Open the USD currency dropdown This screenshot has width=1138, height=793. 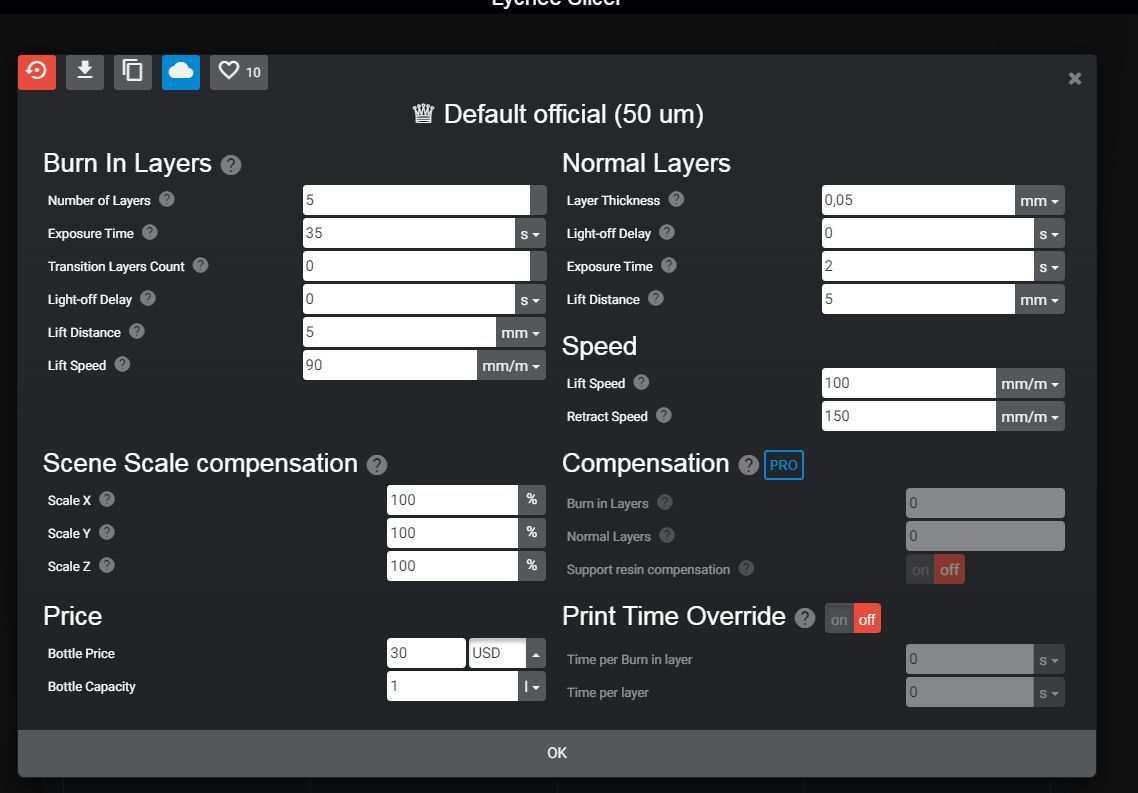tap(536, 653)
